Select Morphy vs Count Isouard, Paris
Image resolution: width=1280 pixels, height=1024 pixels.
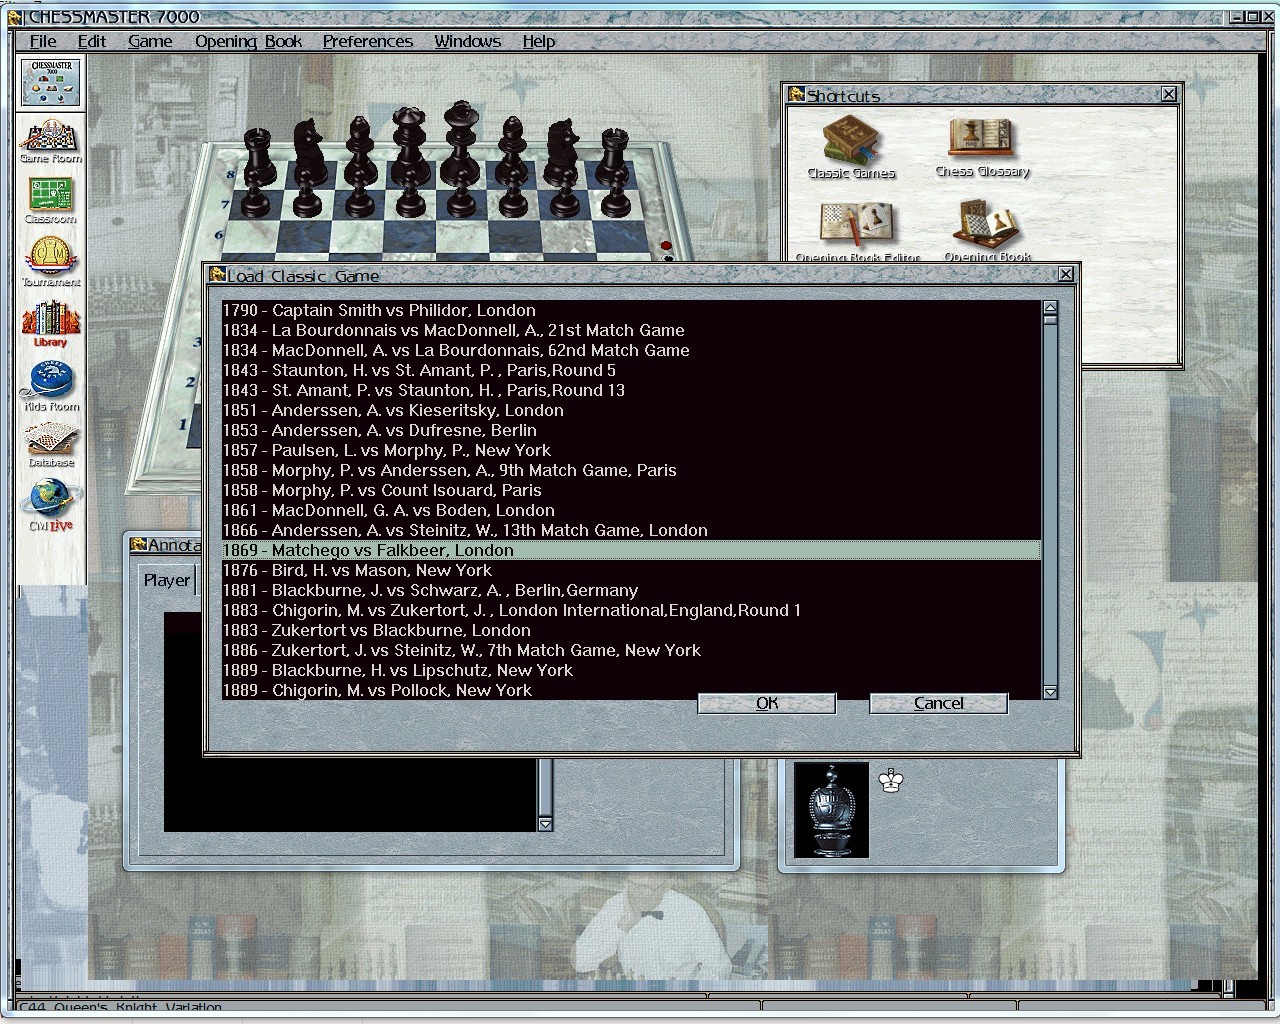(631, 490)
